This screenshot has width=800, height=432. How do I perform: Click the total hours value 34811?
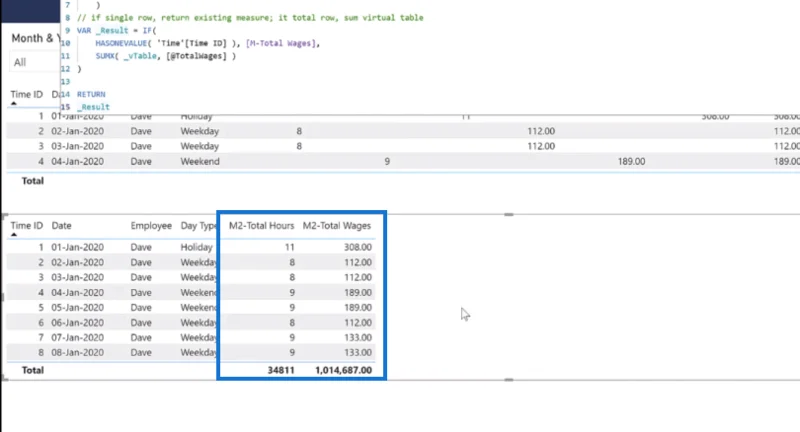point(281,370)
